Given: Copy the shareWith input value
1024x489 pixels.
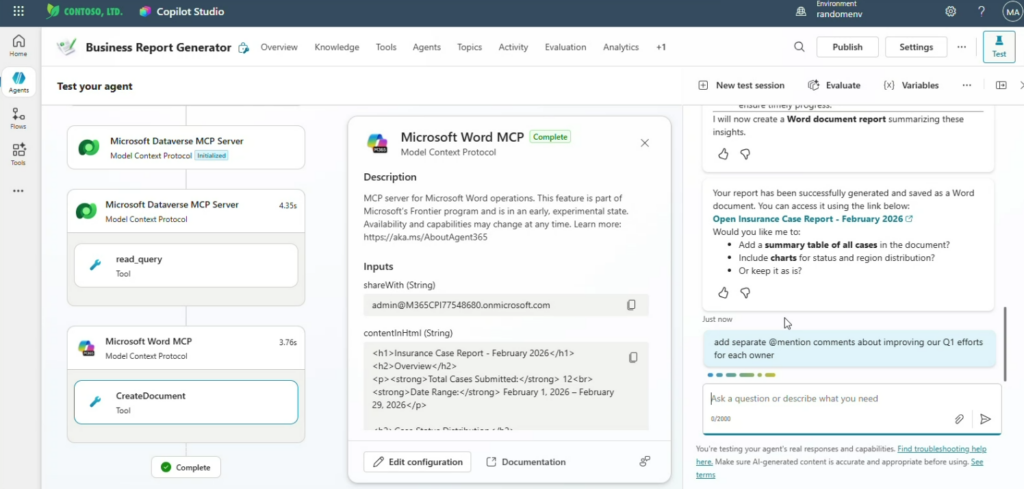Looking at the screenshot, I should tap(631, 305).
